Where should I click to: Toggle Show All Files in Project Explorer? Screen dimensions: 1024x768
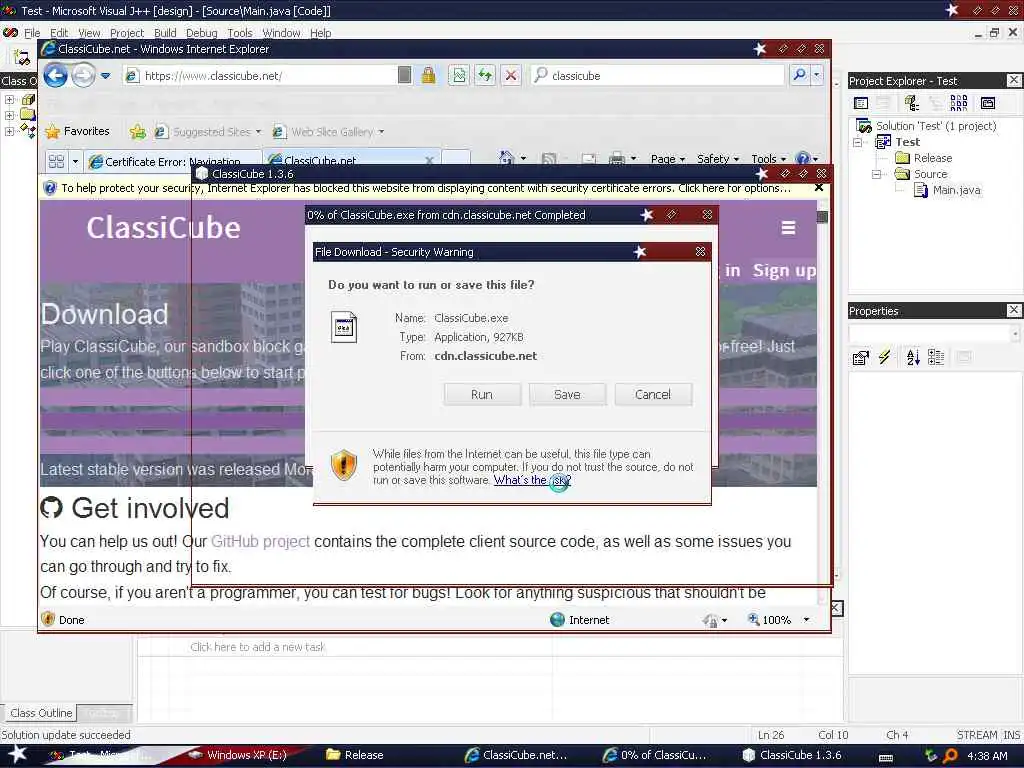[959, 103]
